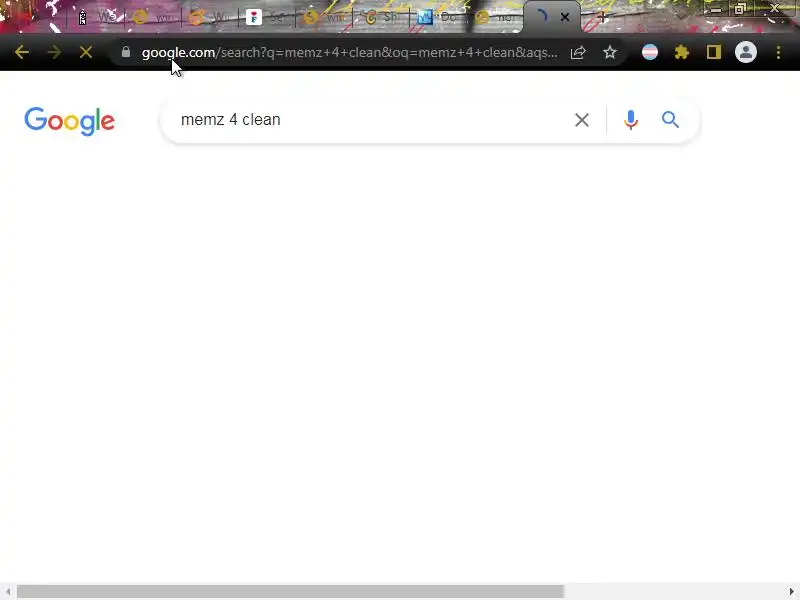The image size is (800, 600).
Task: Open Chrome three-dot menu
Action: (778, 52)
